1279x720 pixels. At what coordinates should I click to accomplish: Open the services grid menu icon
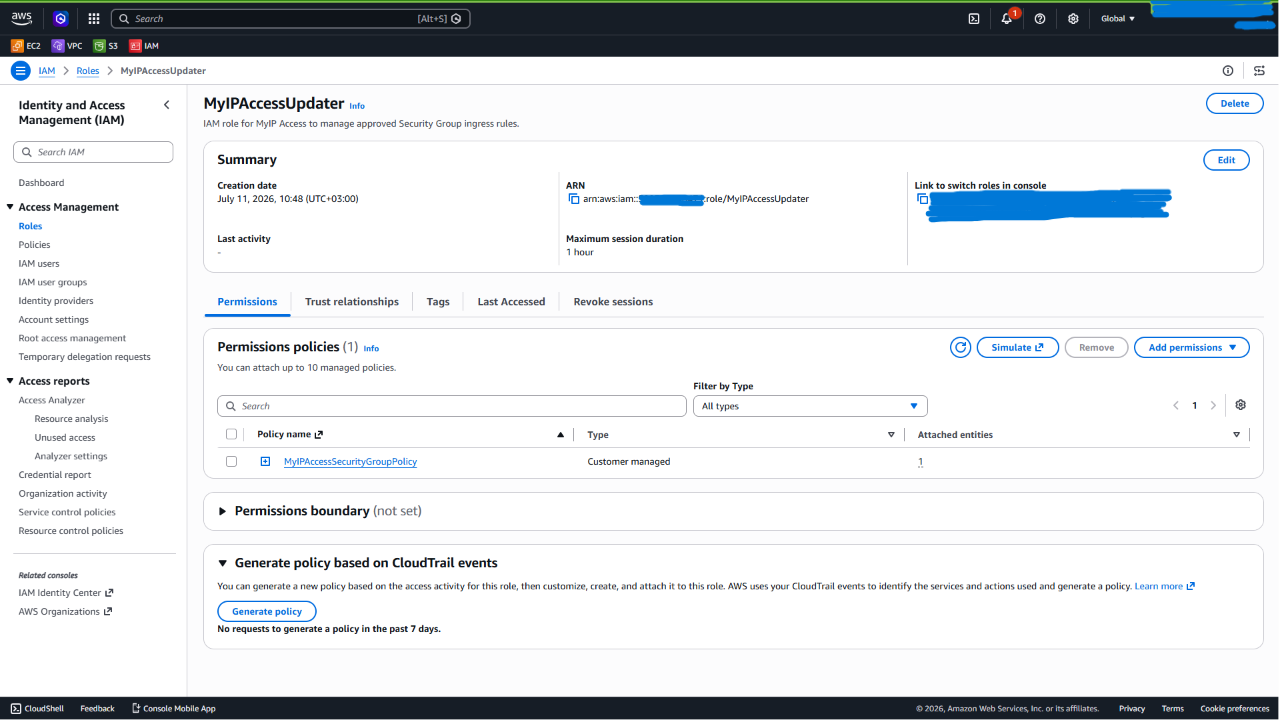coord(94,18)
